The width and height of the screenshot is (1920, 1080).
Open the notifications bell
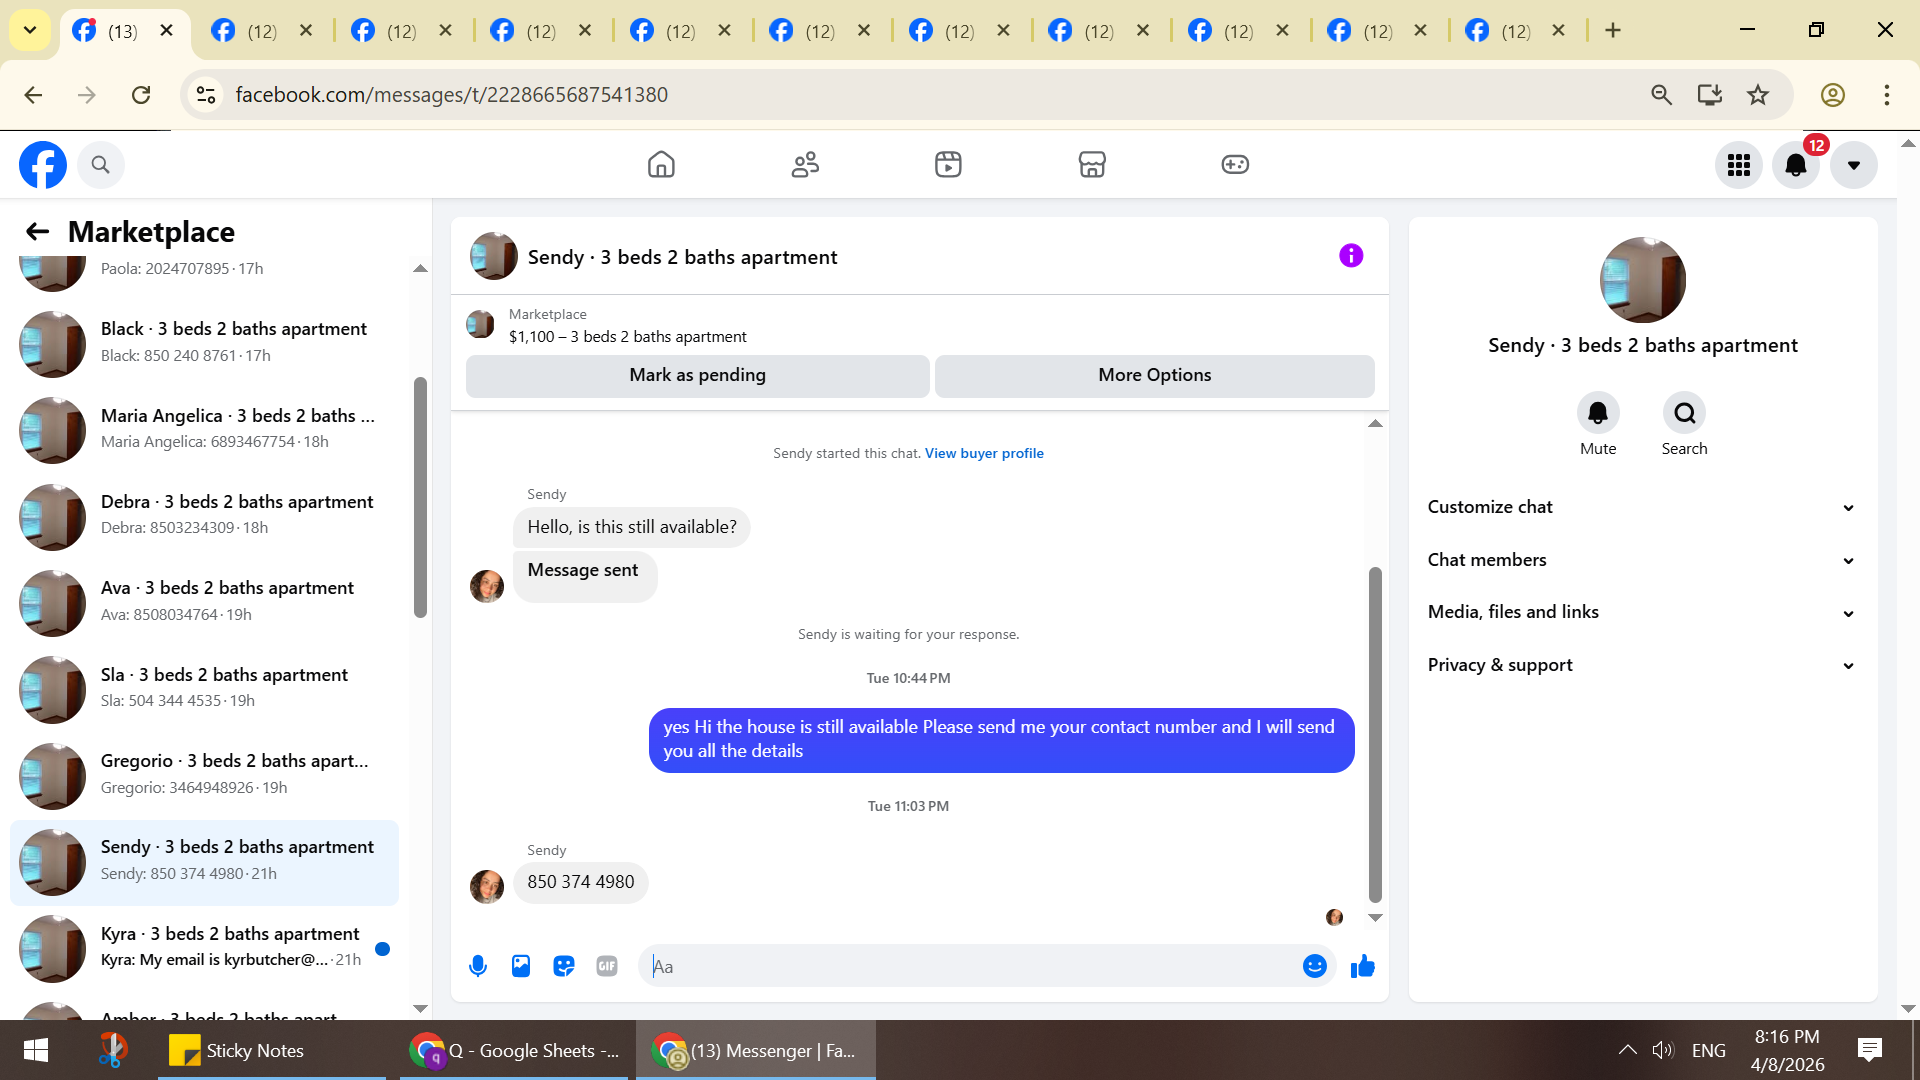click(x=1795, y=165)
